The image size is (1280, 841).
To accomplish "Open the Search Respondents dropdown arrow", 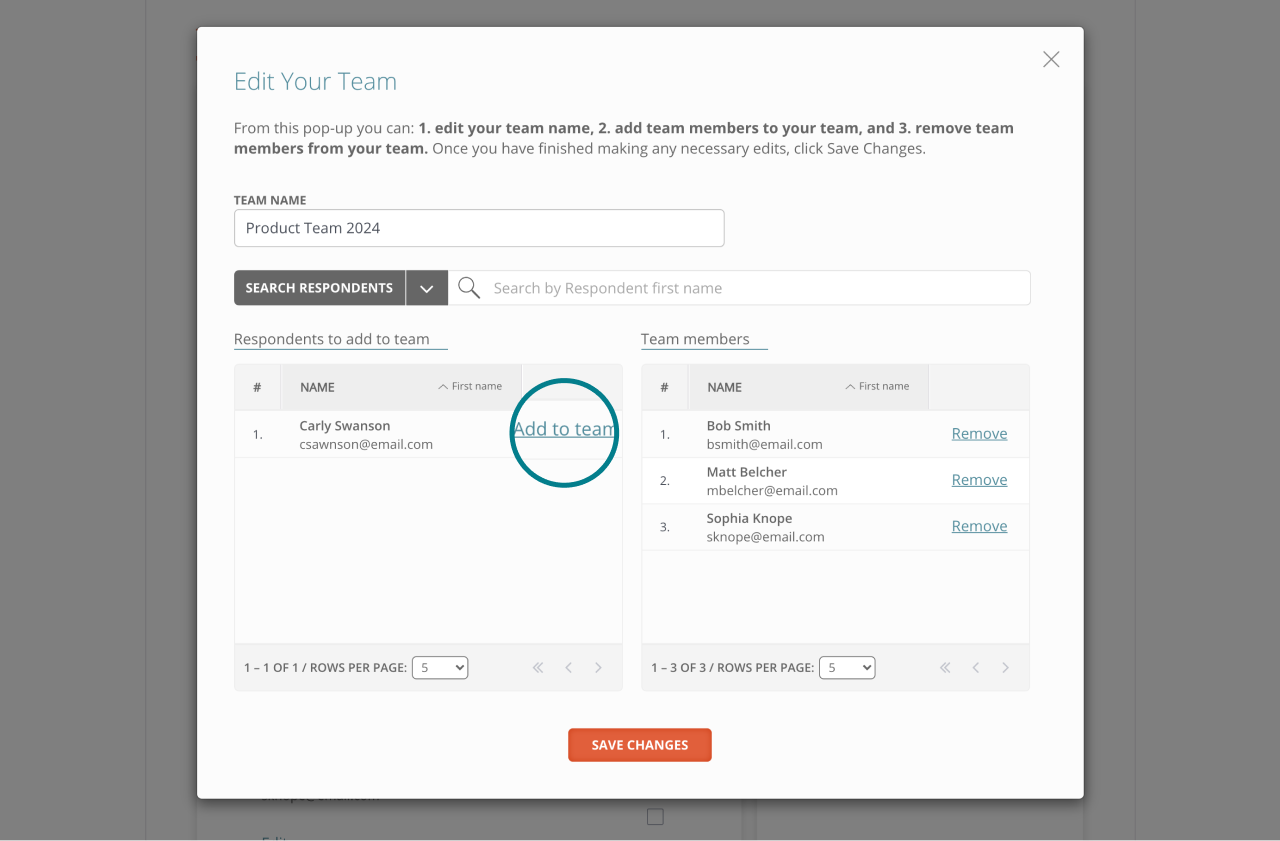I will [427, 288].
